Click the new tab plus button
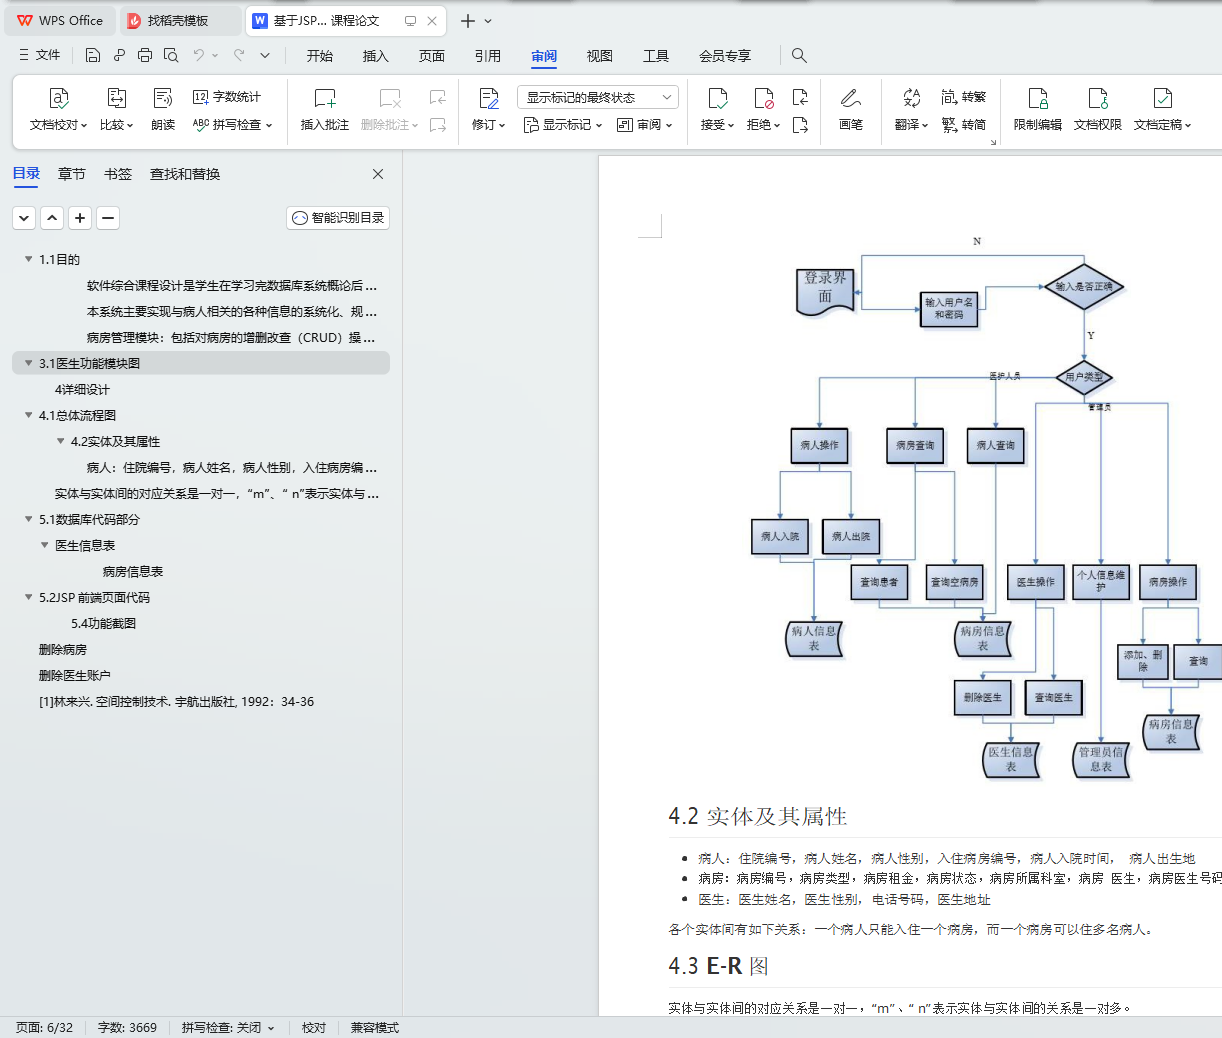Image resolution: width=1222 pixels, height=1038 pixels. click(467, 20)
